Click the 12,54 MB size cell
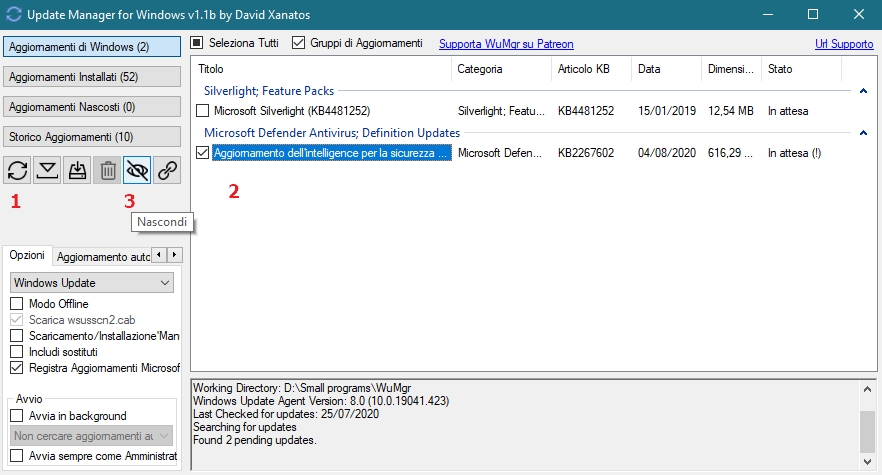The height and width of the screenshot is (475, 882). (x=730, y=111)
